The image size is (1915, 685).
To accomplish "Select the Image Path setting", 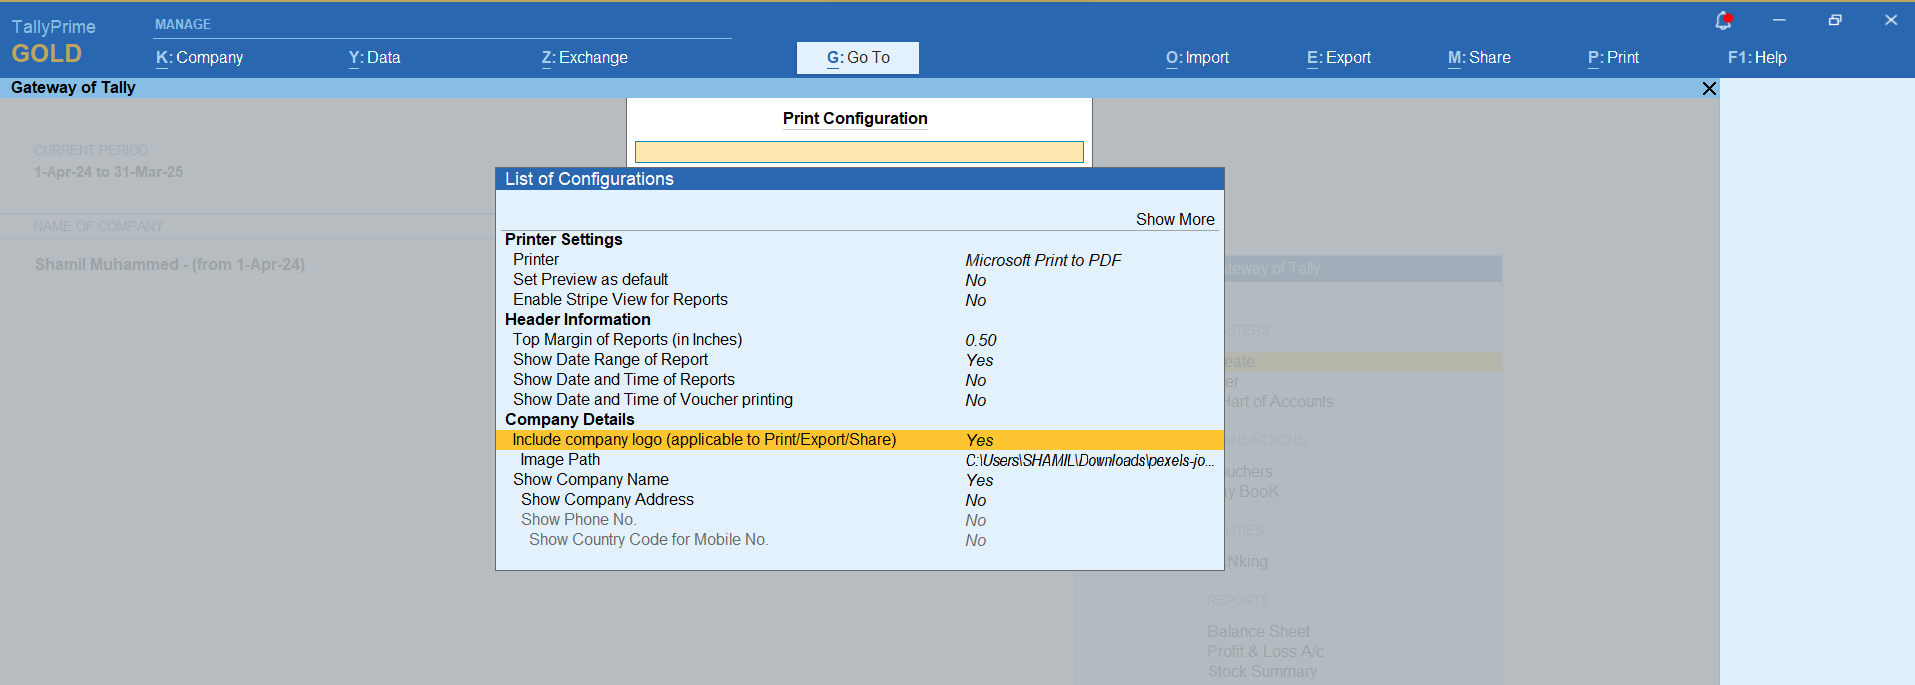I will 560,460.
